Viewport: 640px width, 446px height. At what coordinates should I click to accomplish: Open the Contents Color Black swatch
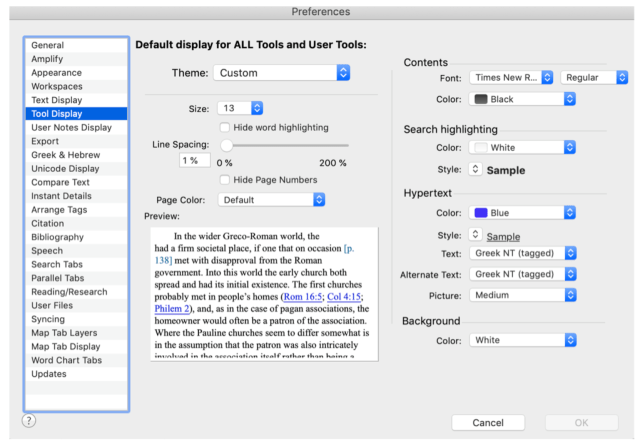click(522, 99)
